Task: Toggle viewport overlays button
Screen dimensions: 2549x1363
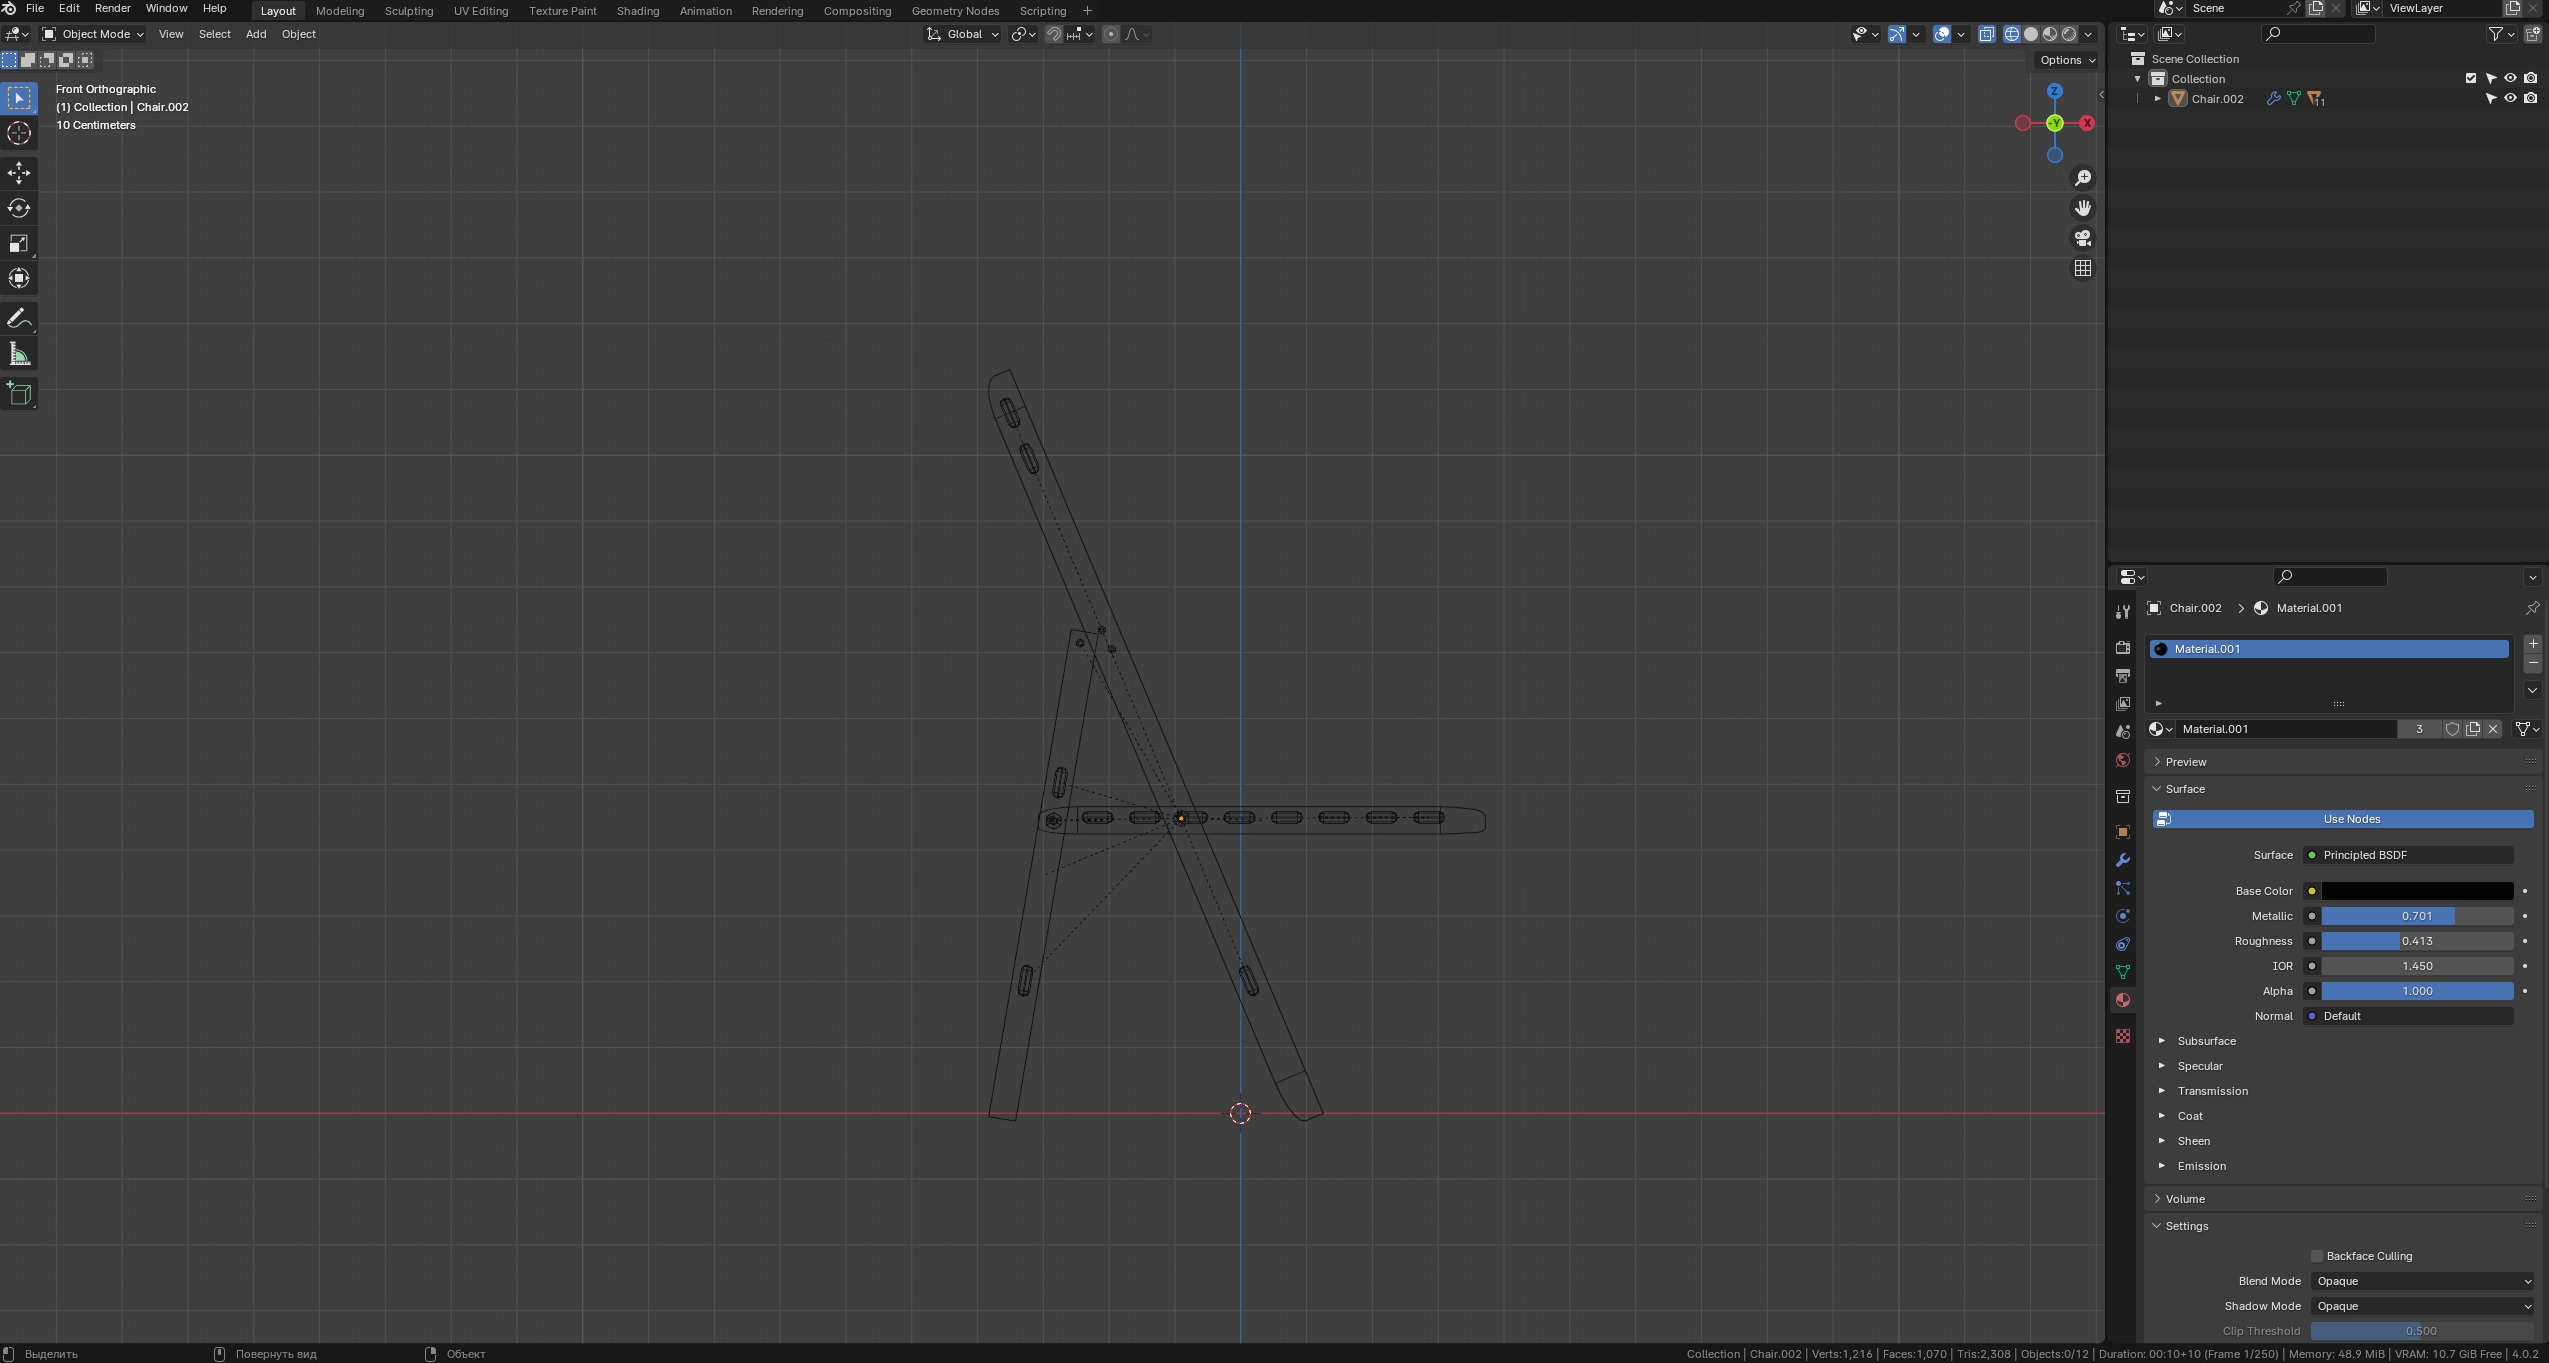Action: click(x=1942, y=34)
